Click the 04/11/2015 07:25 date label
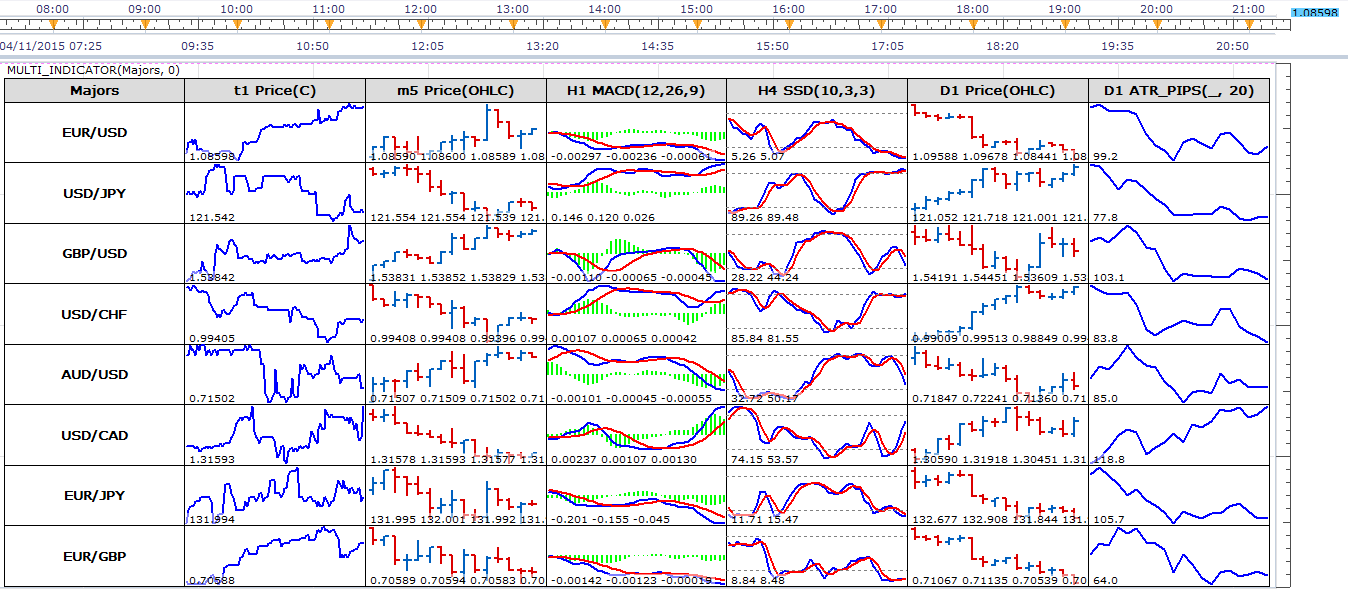Image resolution: width=1348 pixels, height=589 pixels. 50,46
